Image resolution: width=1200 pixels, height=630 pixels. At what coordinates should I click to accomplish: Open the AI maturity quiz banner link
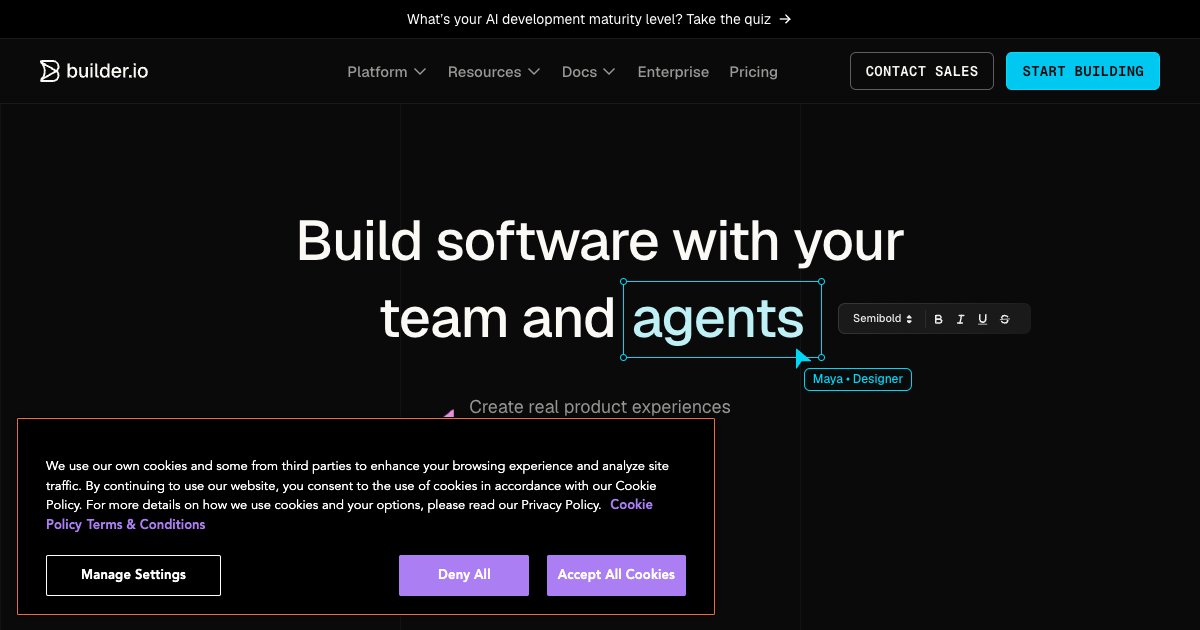click(599, 19)
